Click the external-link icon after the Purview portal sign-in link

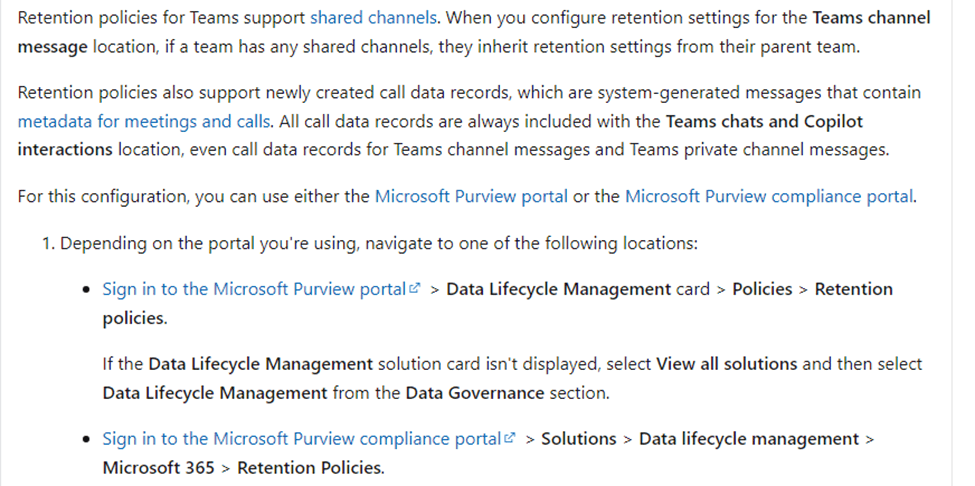[415, 288]
